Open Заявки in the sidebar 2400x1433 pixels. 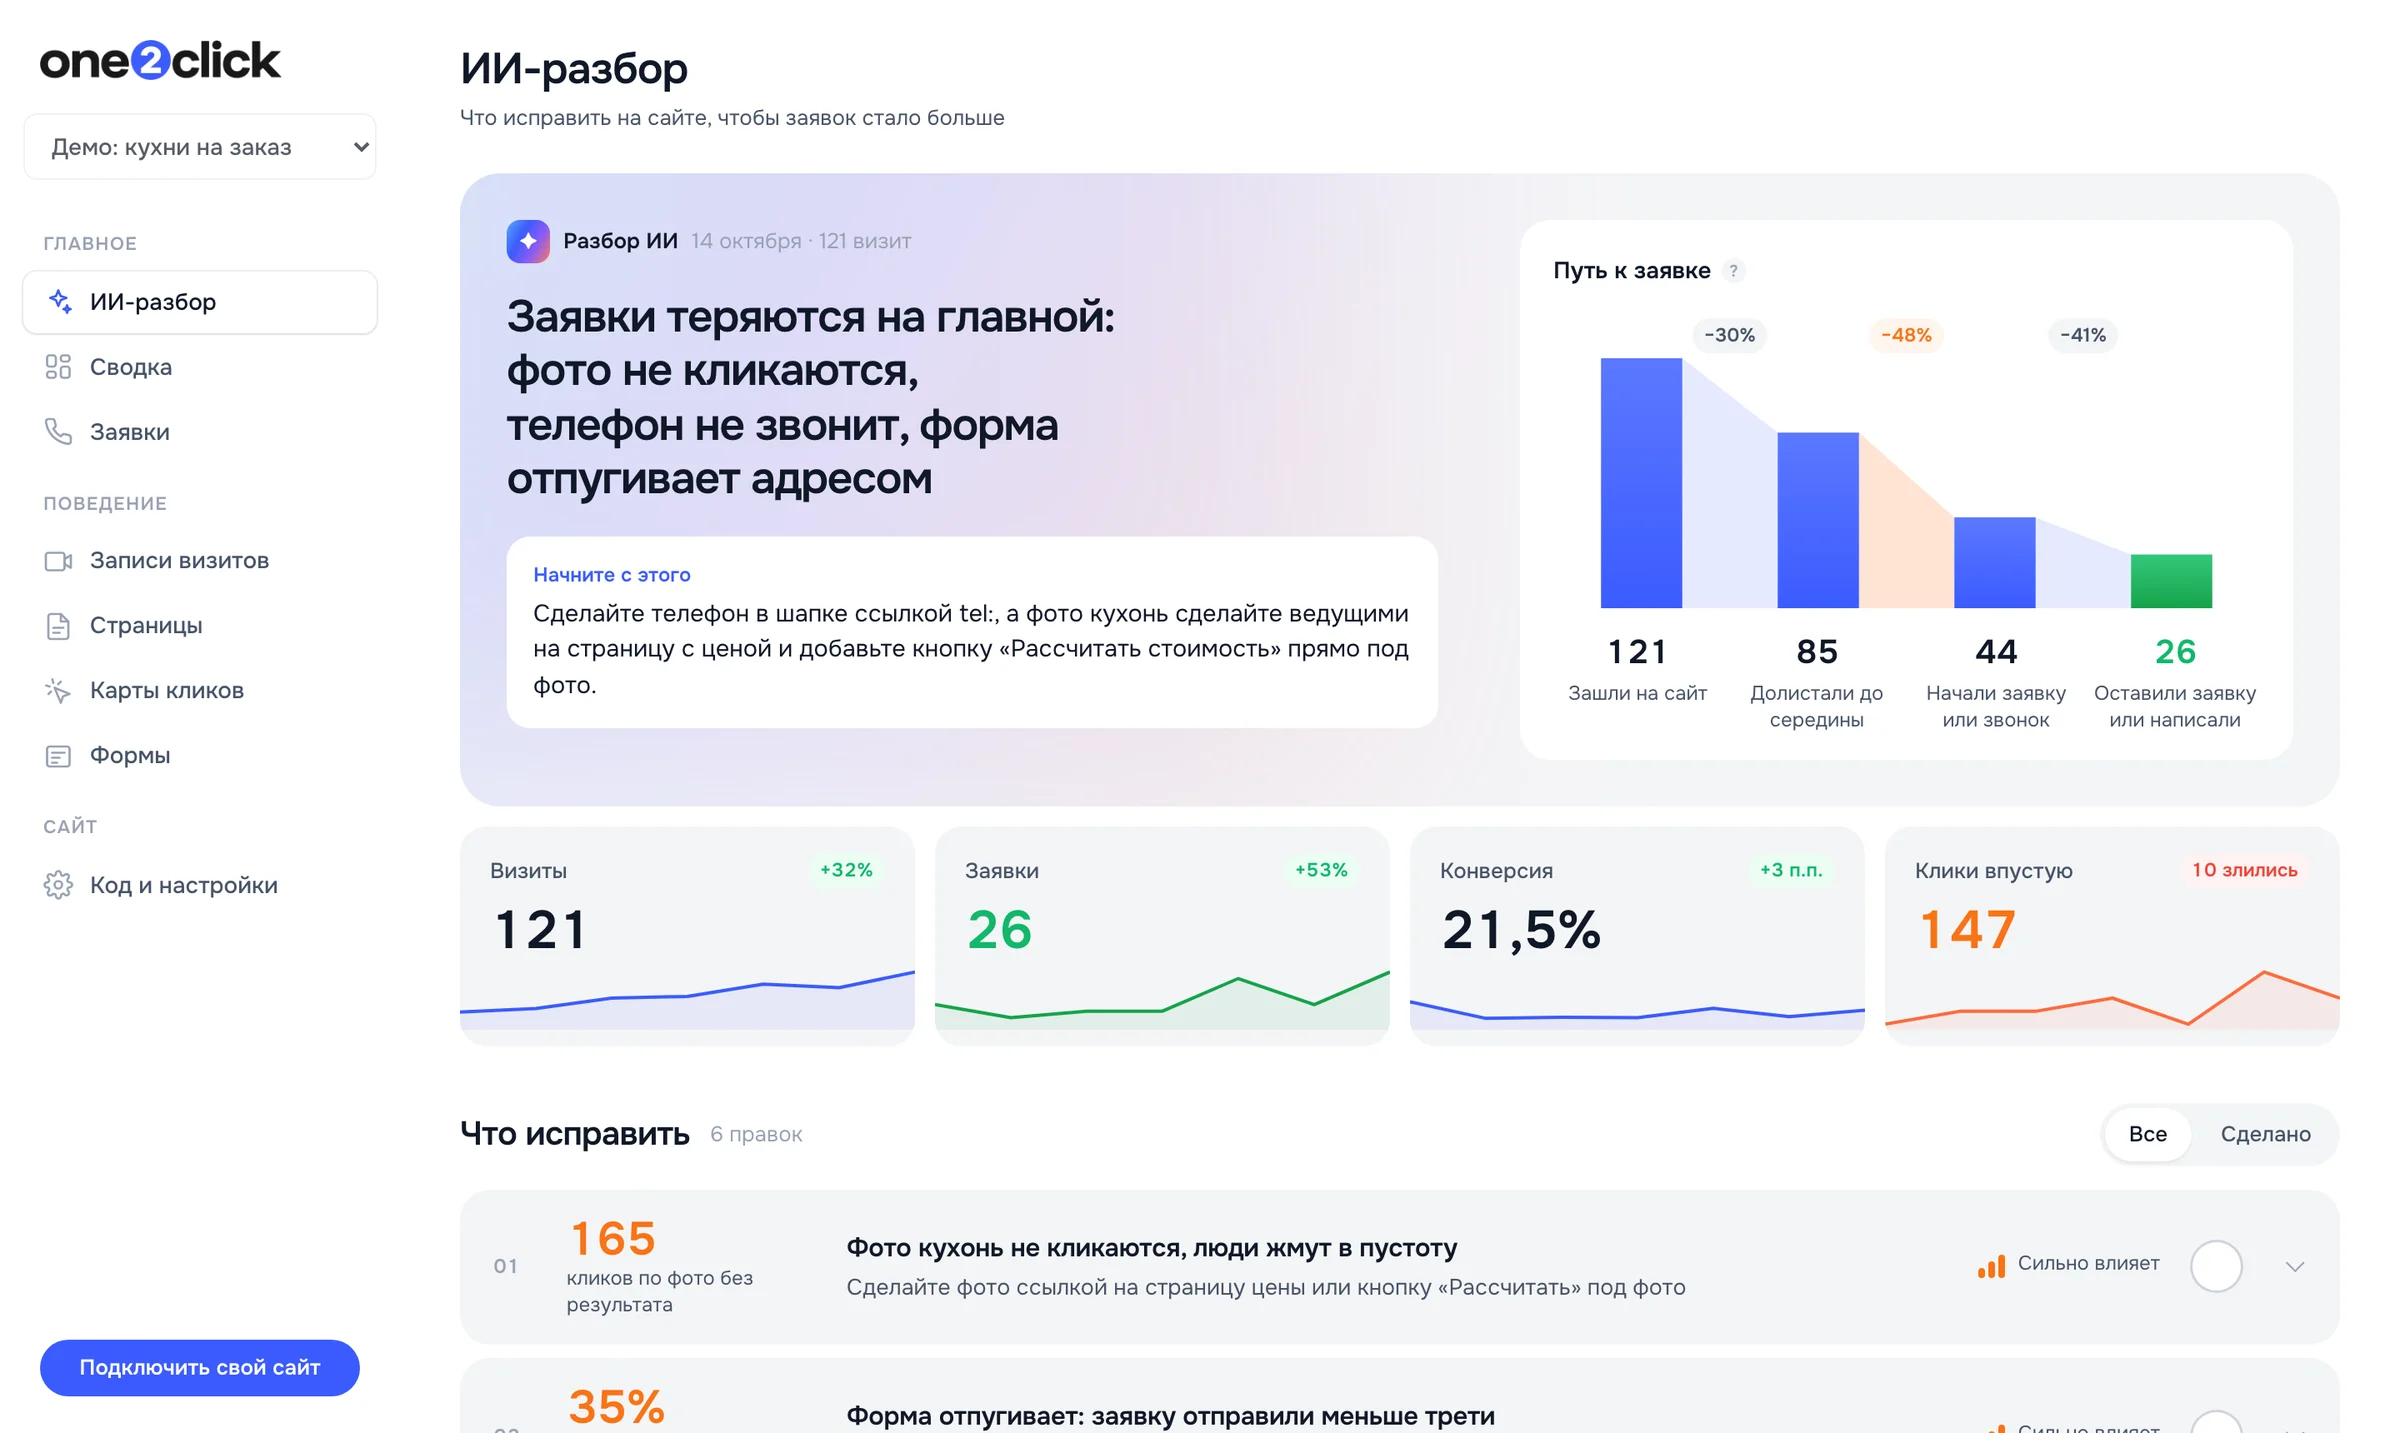pos(200,432)
